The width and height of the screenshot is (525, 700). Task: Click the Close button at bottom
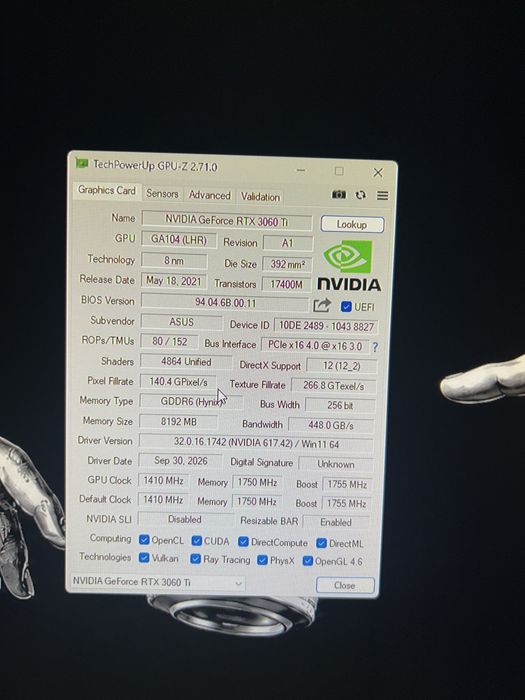coord(345,585)
